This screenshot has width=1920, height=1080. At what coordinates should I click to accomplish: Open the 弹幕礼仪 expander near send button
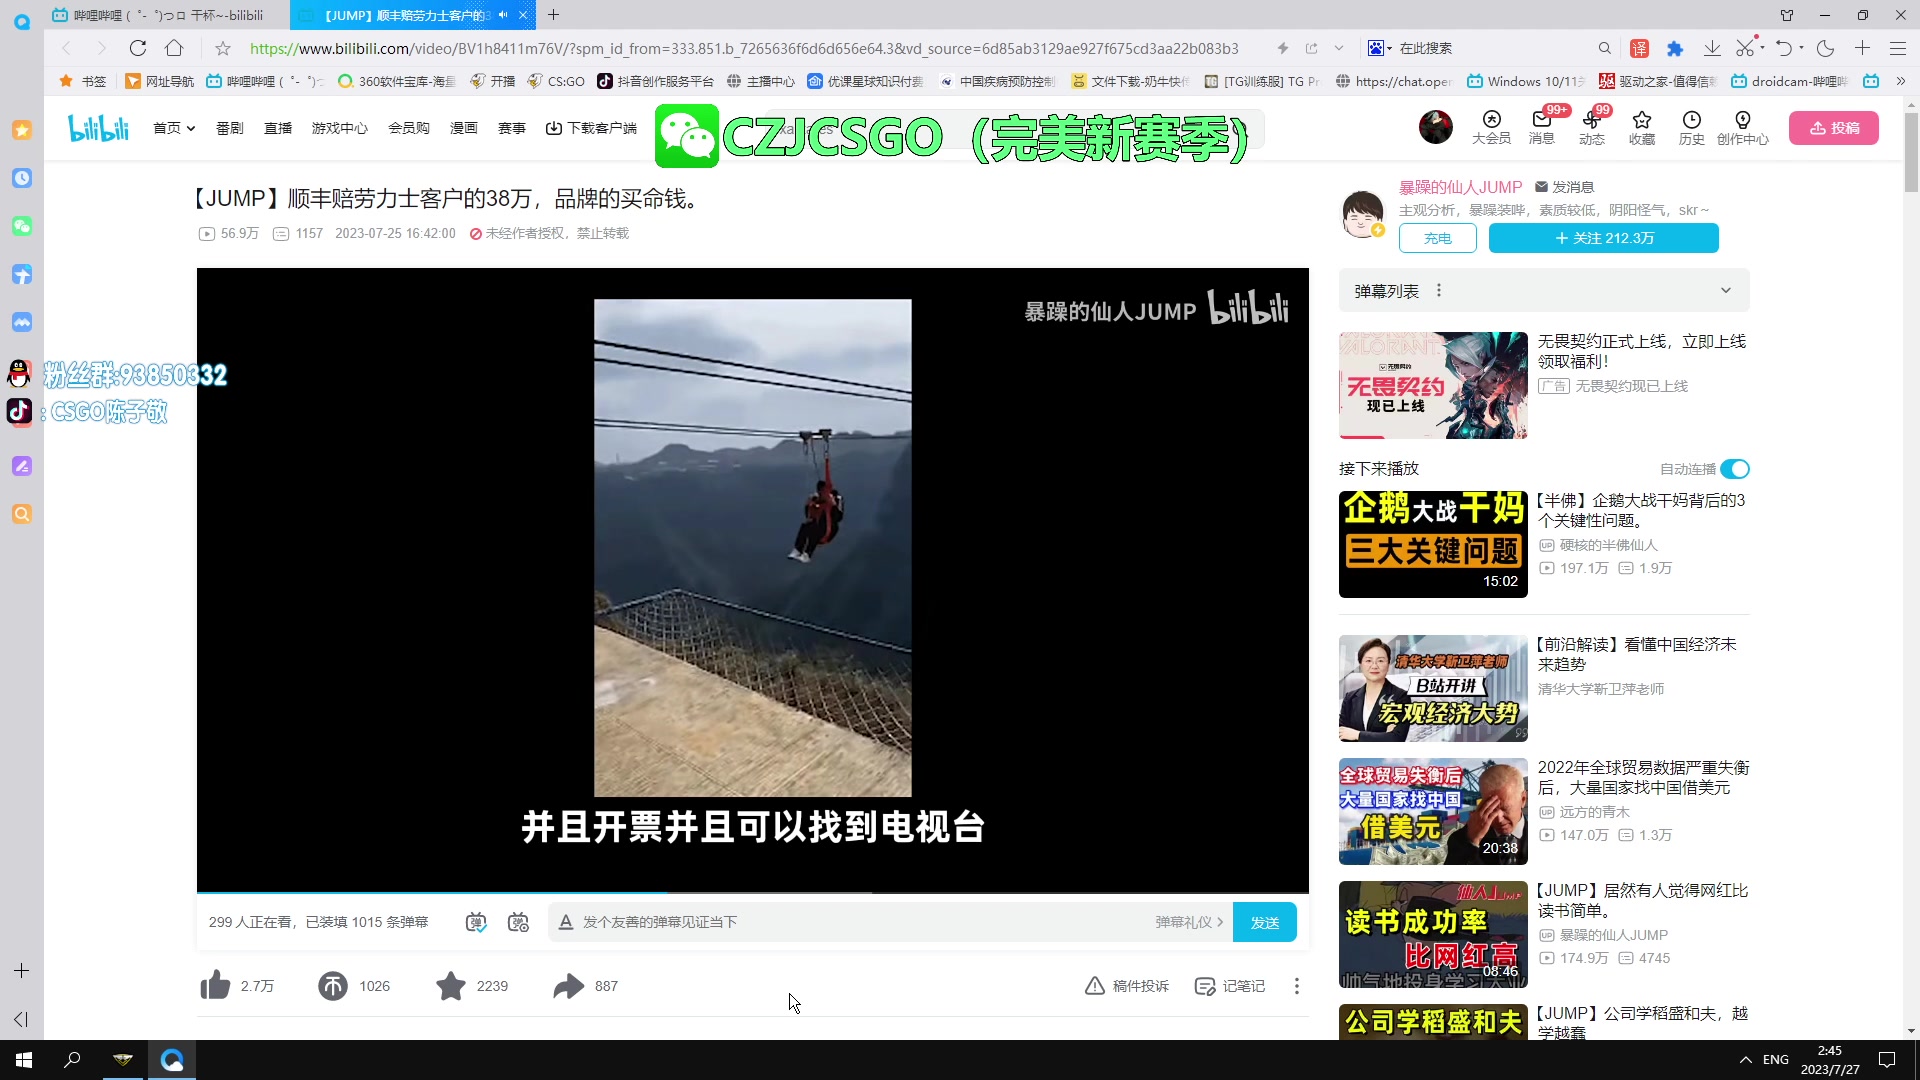click(1188, 922)
